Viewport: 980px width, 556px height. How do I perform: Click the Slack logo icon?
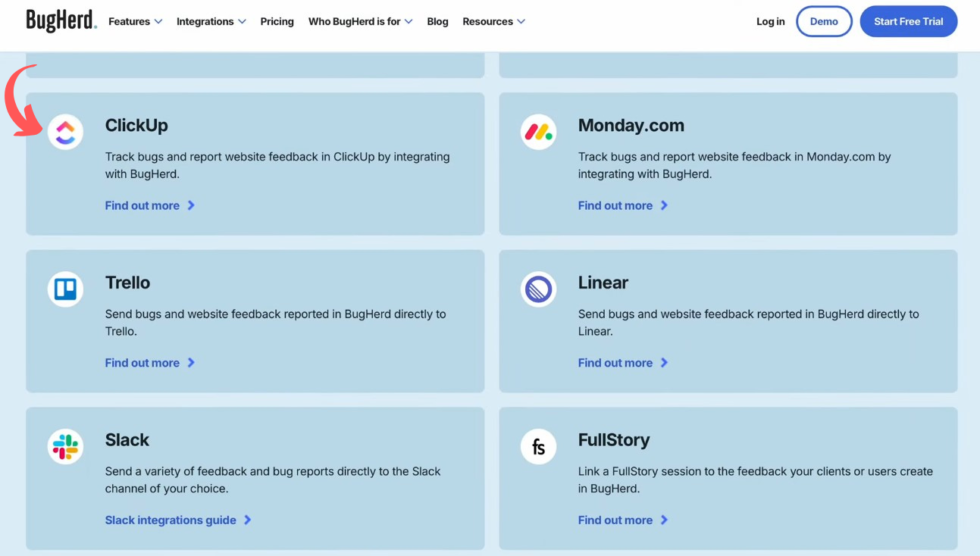(66, 447)
